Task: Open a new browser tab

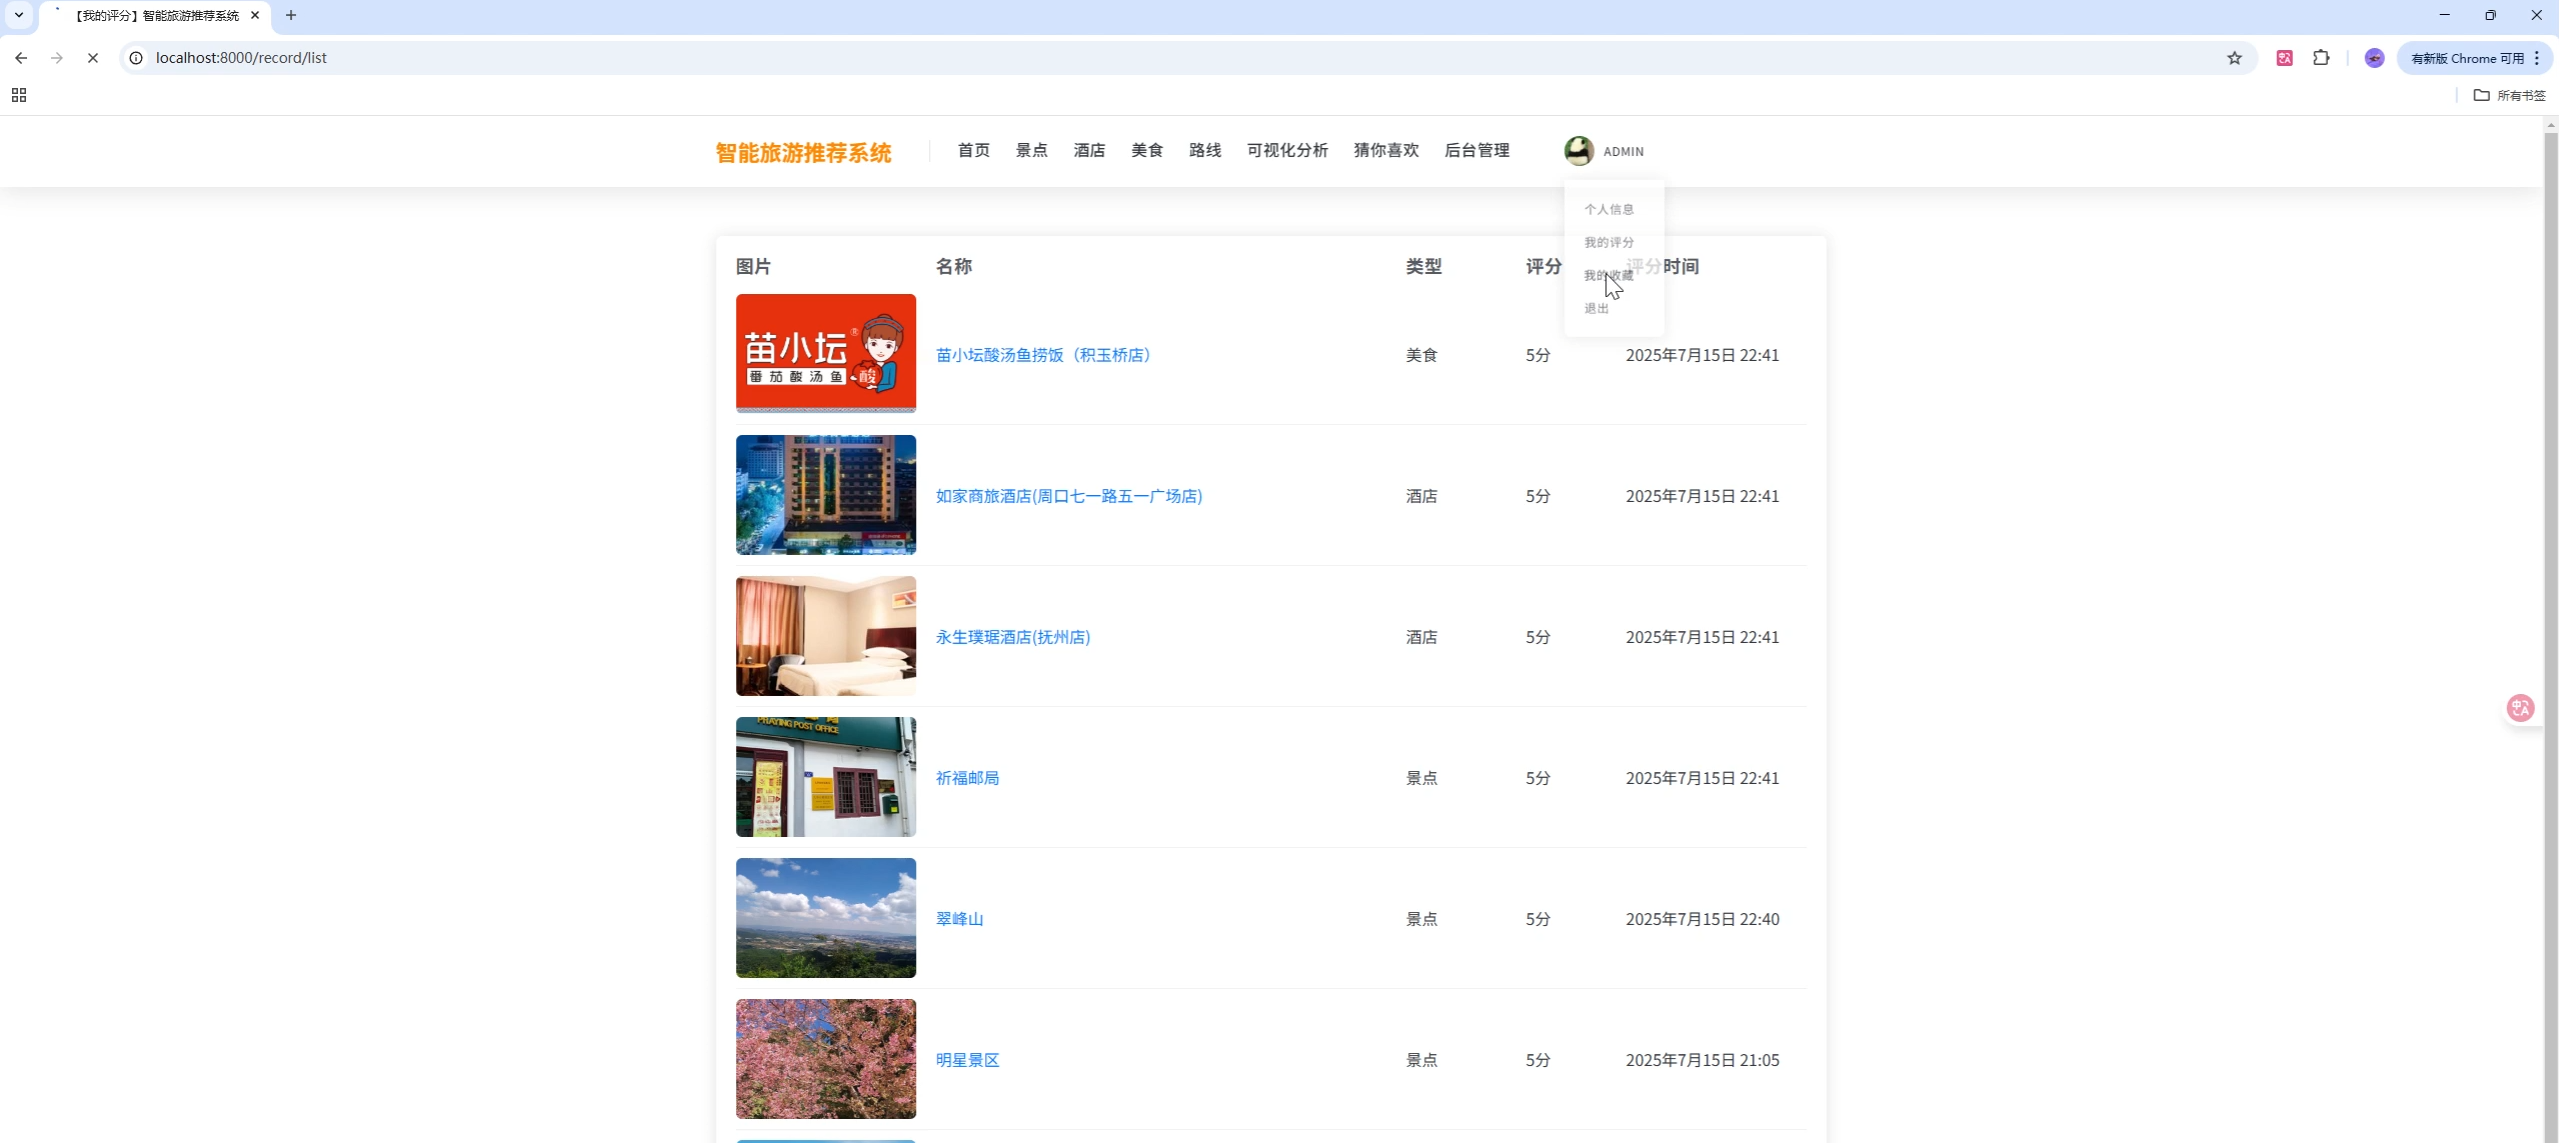Action: click(291, 15)
